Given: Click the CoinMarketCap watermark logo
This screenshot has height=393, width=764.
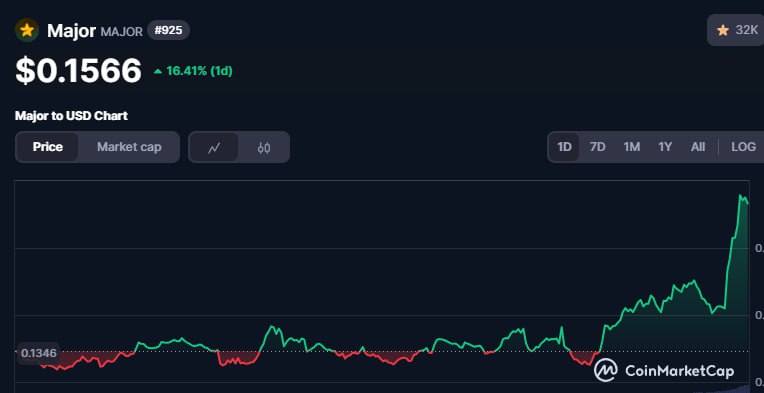Looking at the screenshot, I should 664,371.
